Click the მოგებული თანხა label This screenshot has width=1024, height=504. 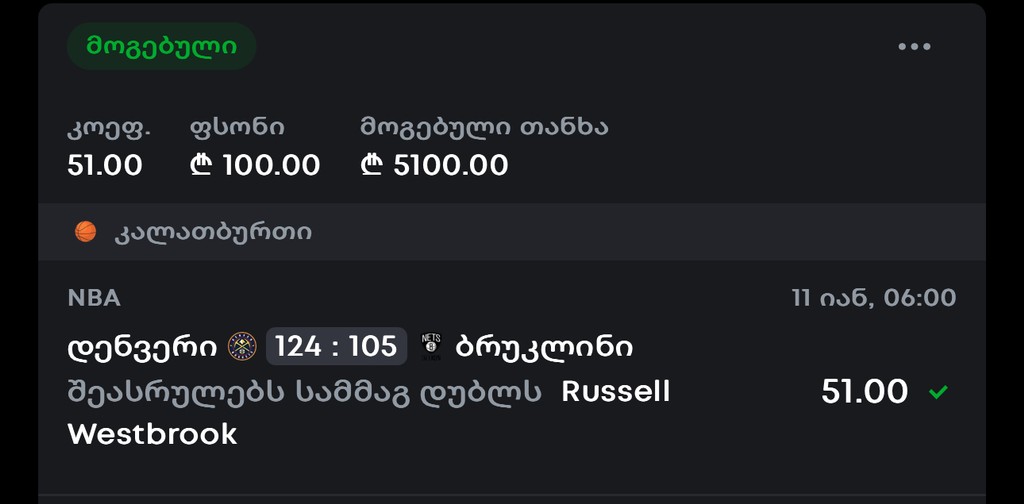[484, 127]
